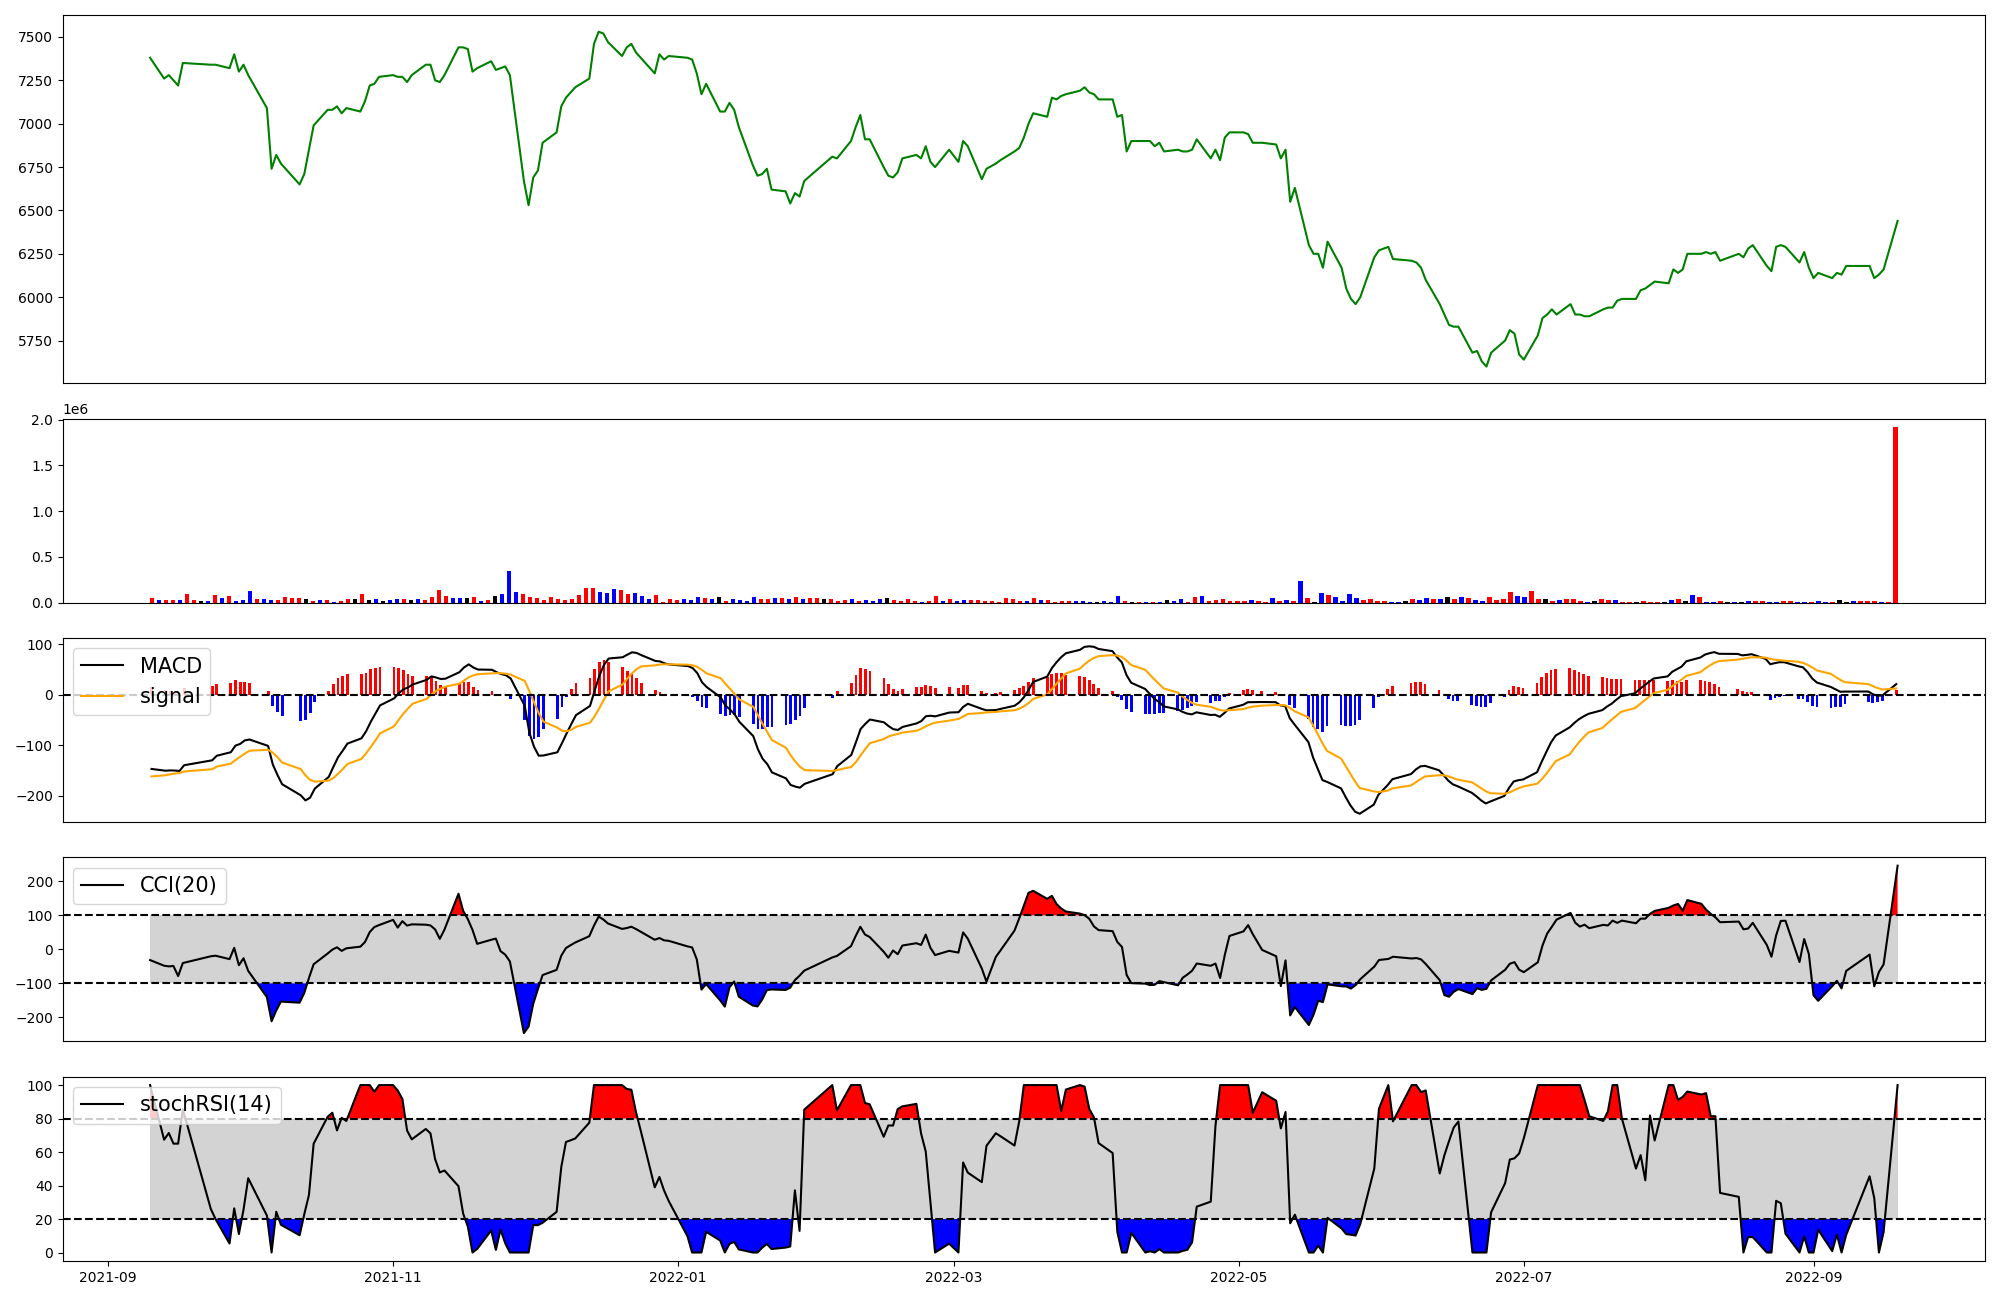Click the CCI(20) legend label
2000x1300 pixels.
coord(178,885)
